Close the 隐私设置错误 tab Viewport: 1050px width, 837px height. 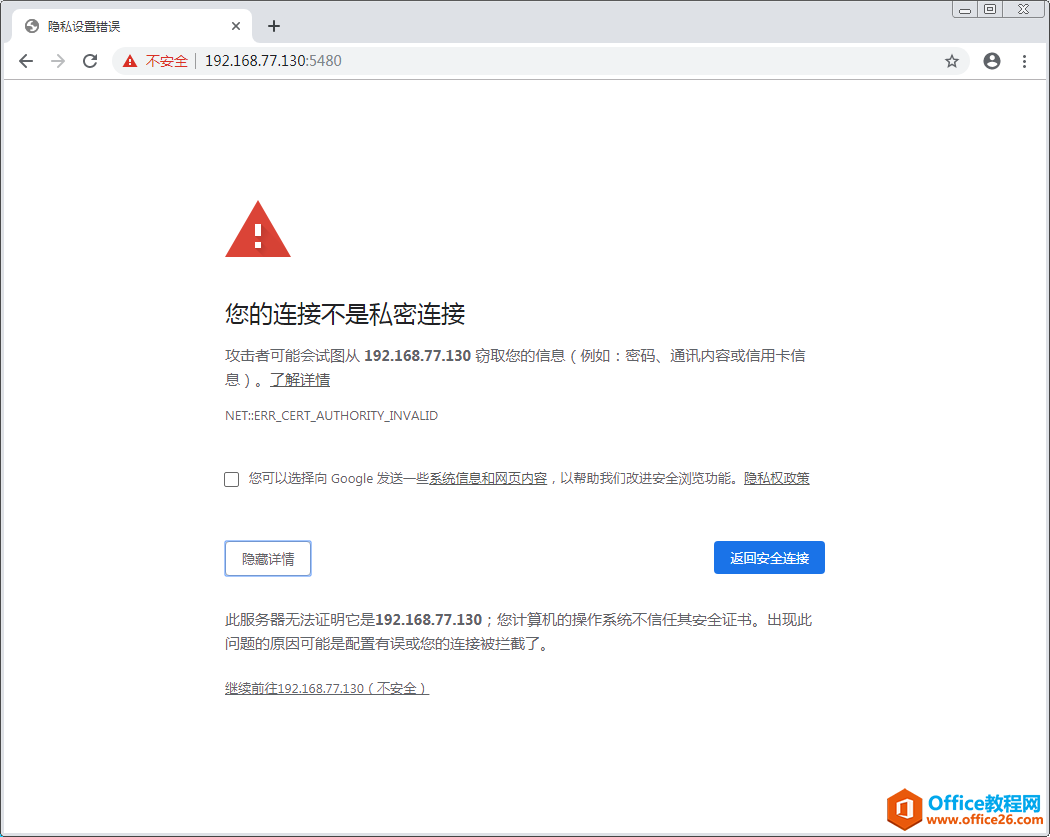pyautogui.click(x=236, y=26)
